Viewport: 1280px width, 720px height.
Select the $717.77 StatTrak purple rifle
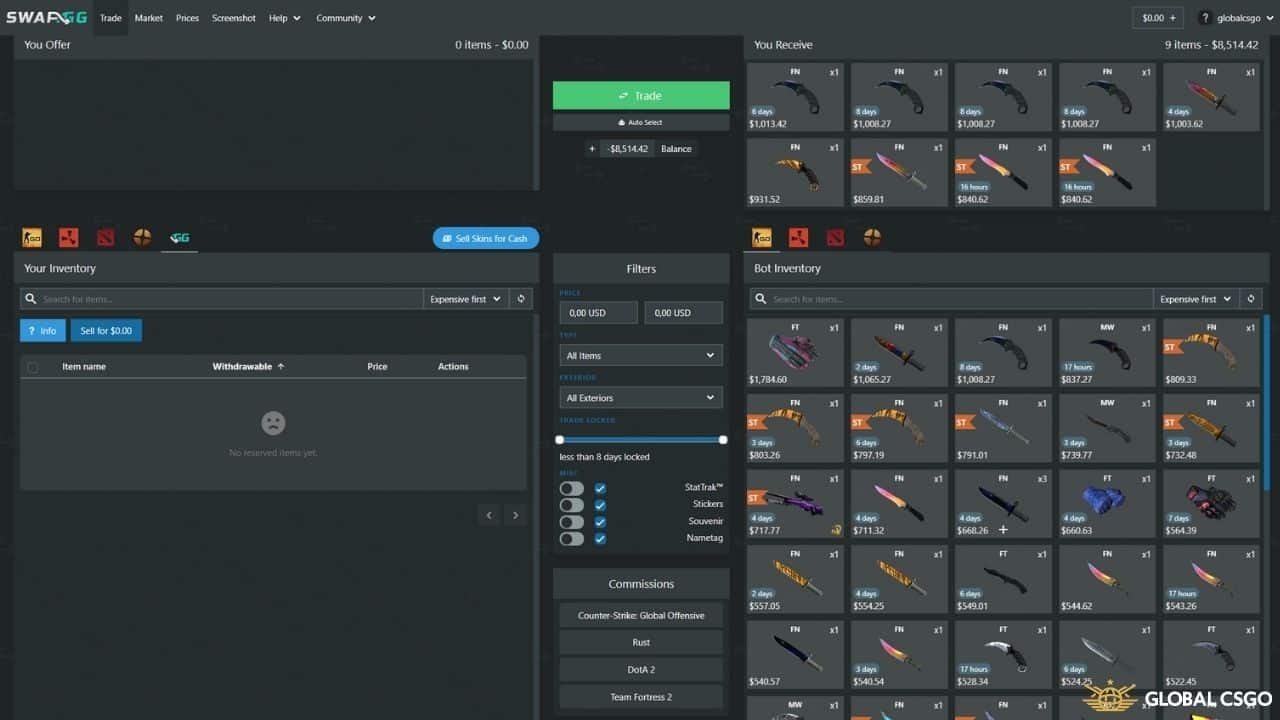[x=795, y=504]
